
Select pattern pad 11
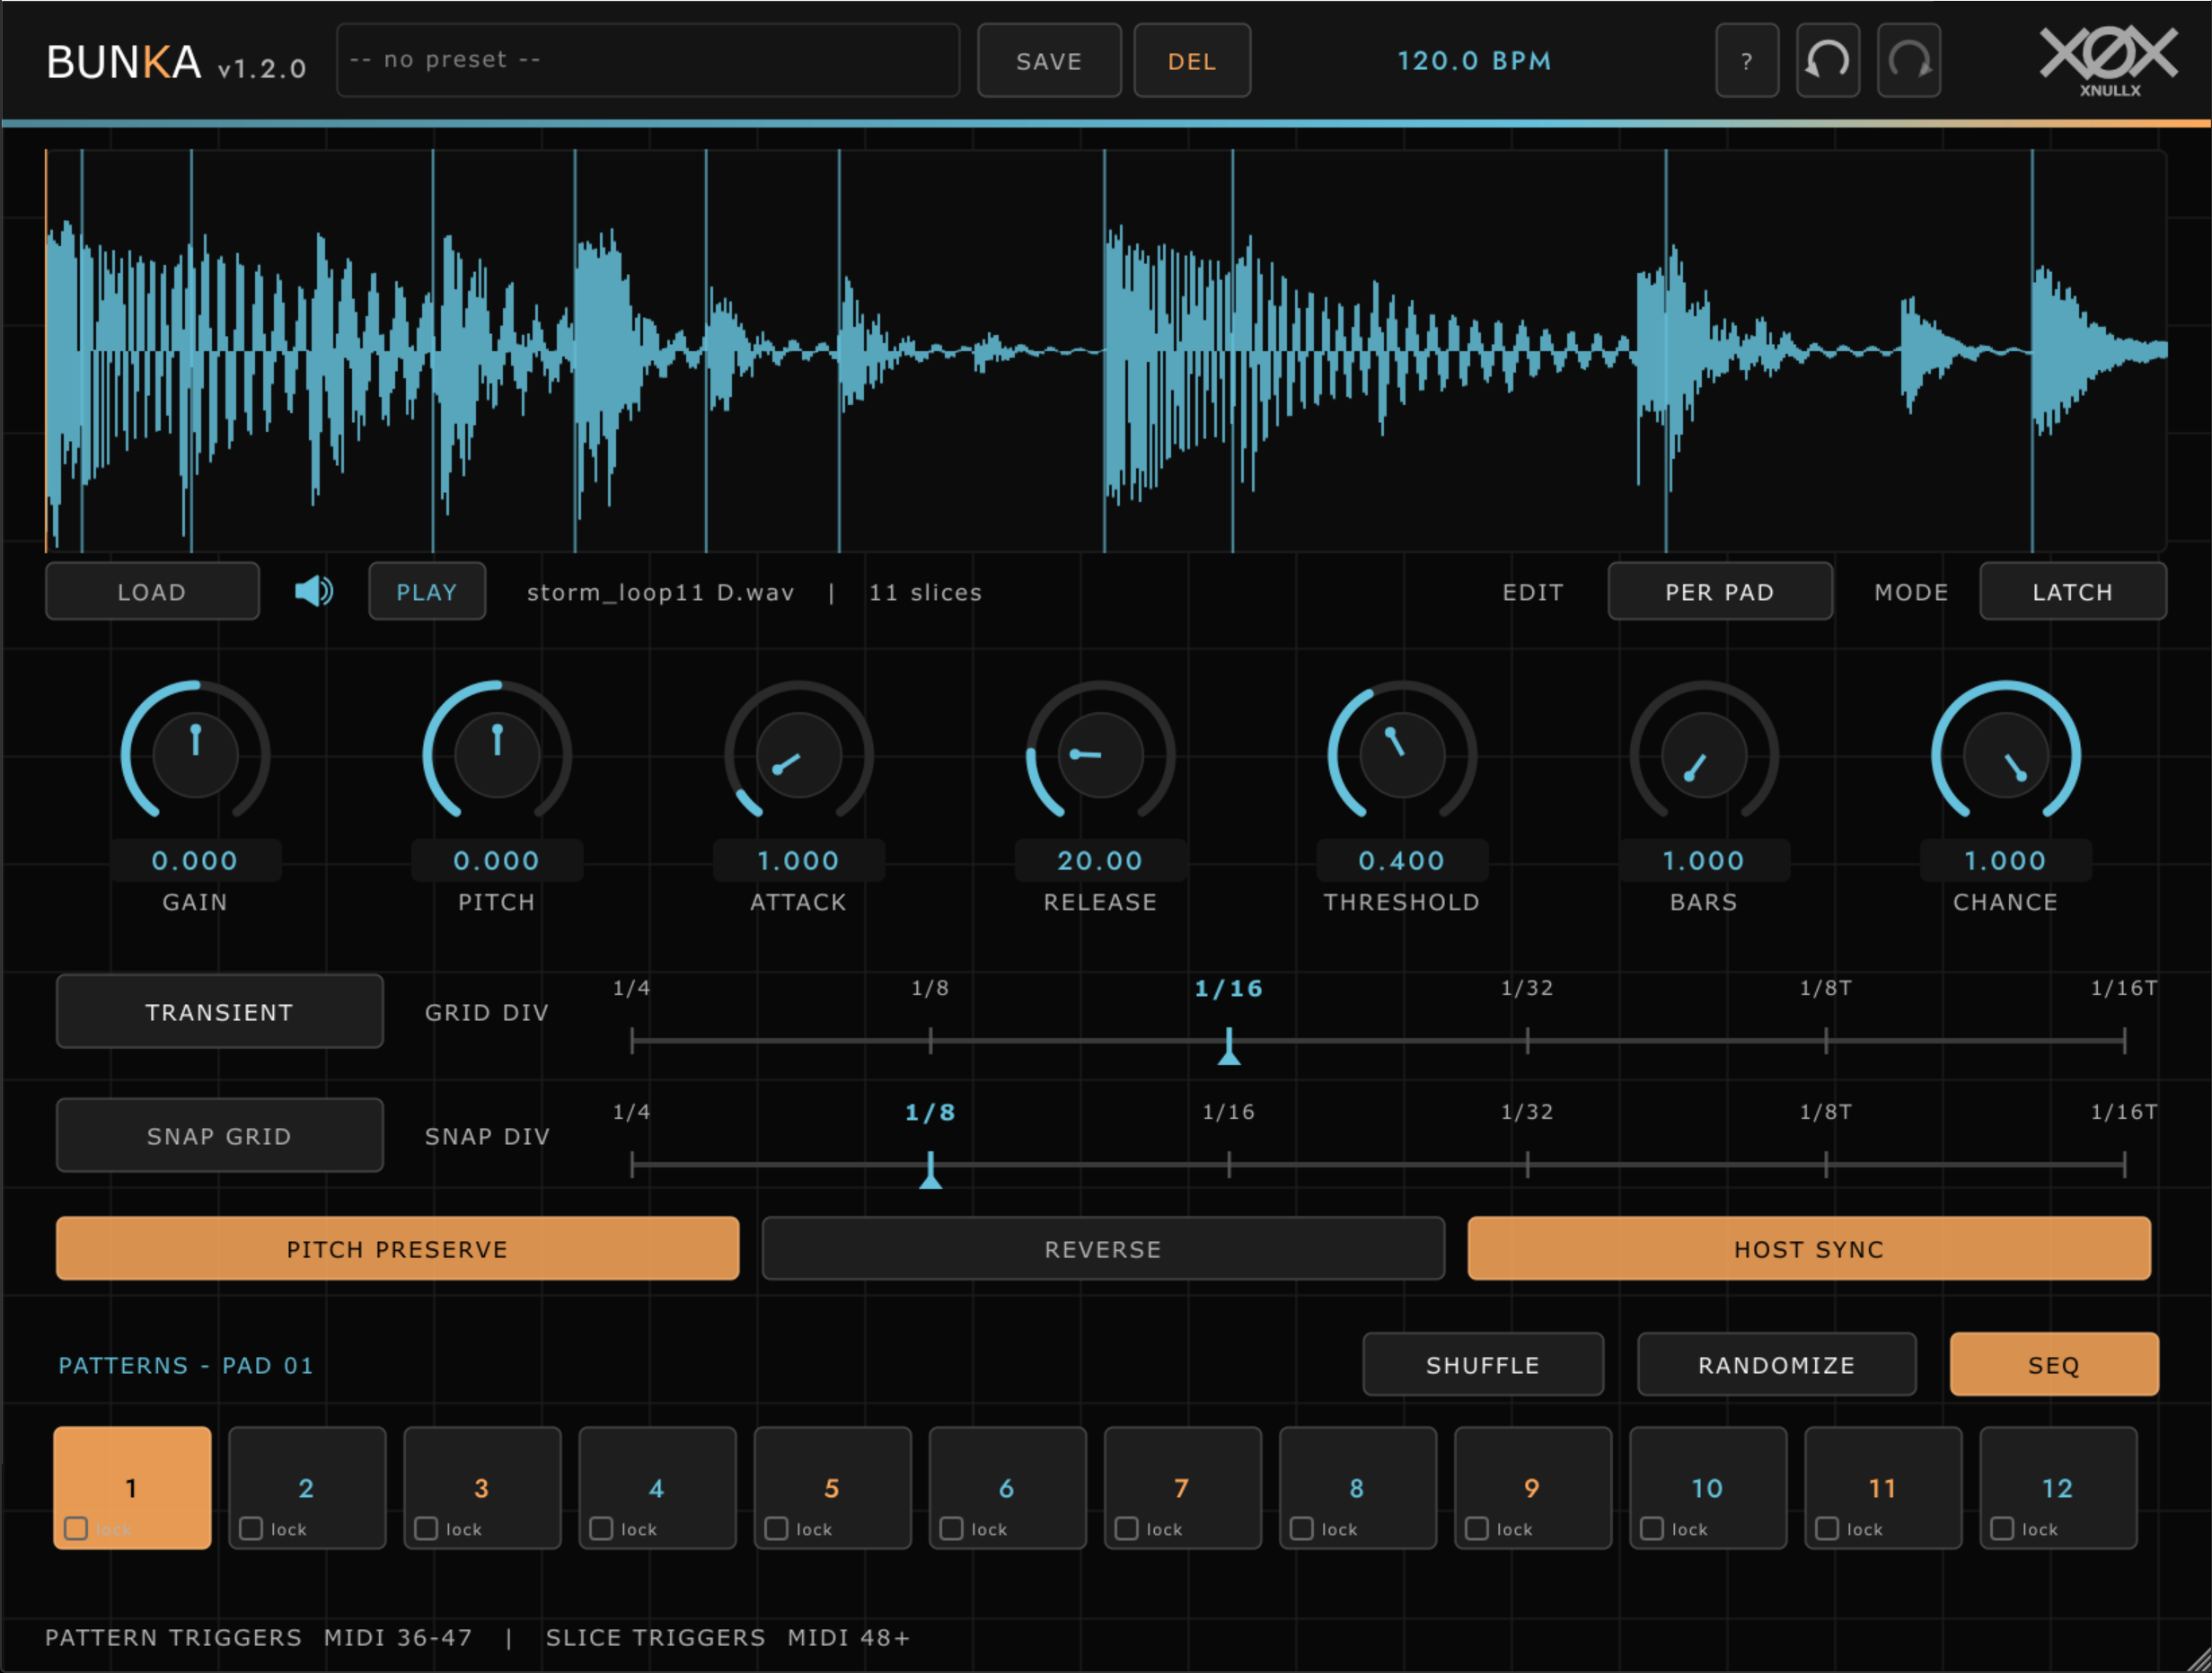[1883, 1487]
